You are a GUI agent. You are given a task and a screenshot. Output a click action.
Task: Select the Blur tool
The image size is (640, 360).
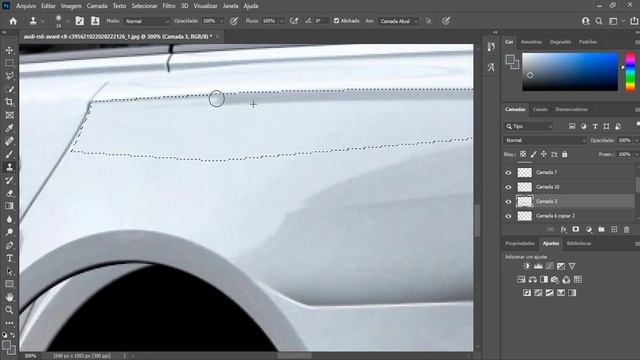pos(9,219)
